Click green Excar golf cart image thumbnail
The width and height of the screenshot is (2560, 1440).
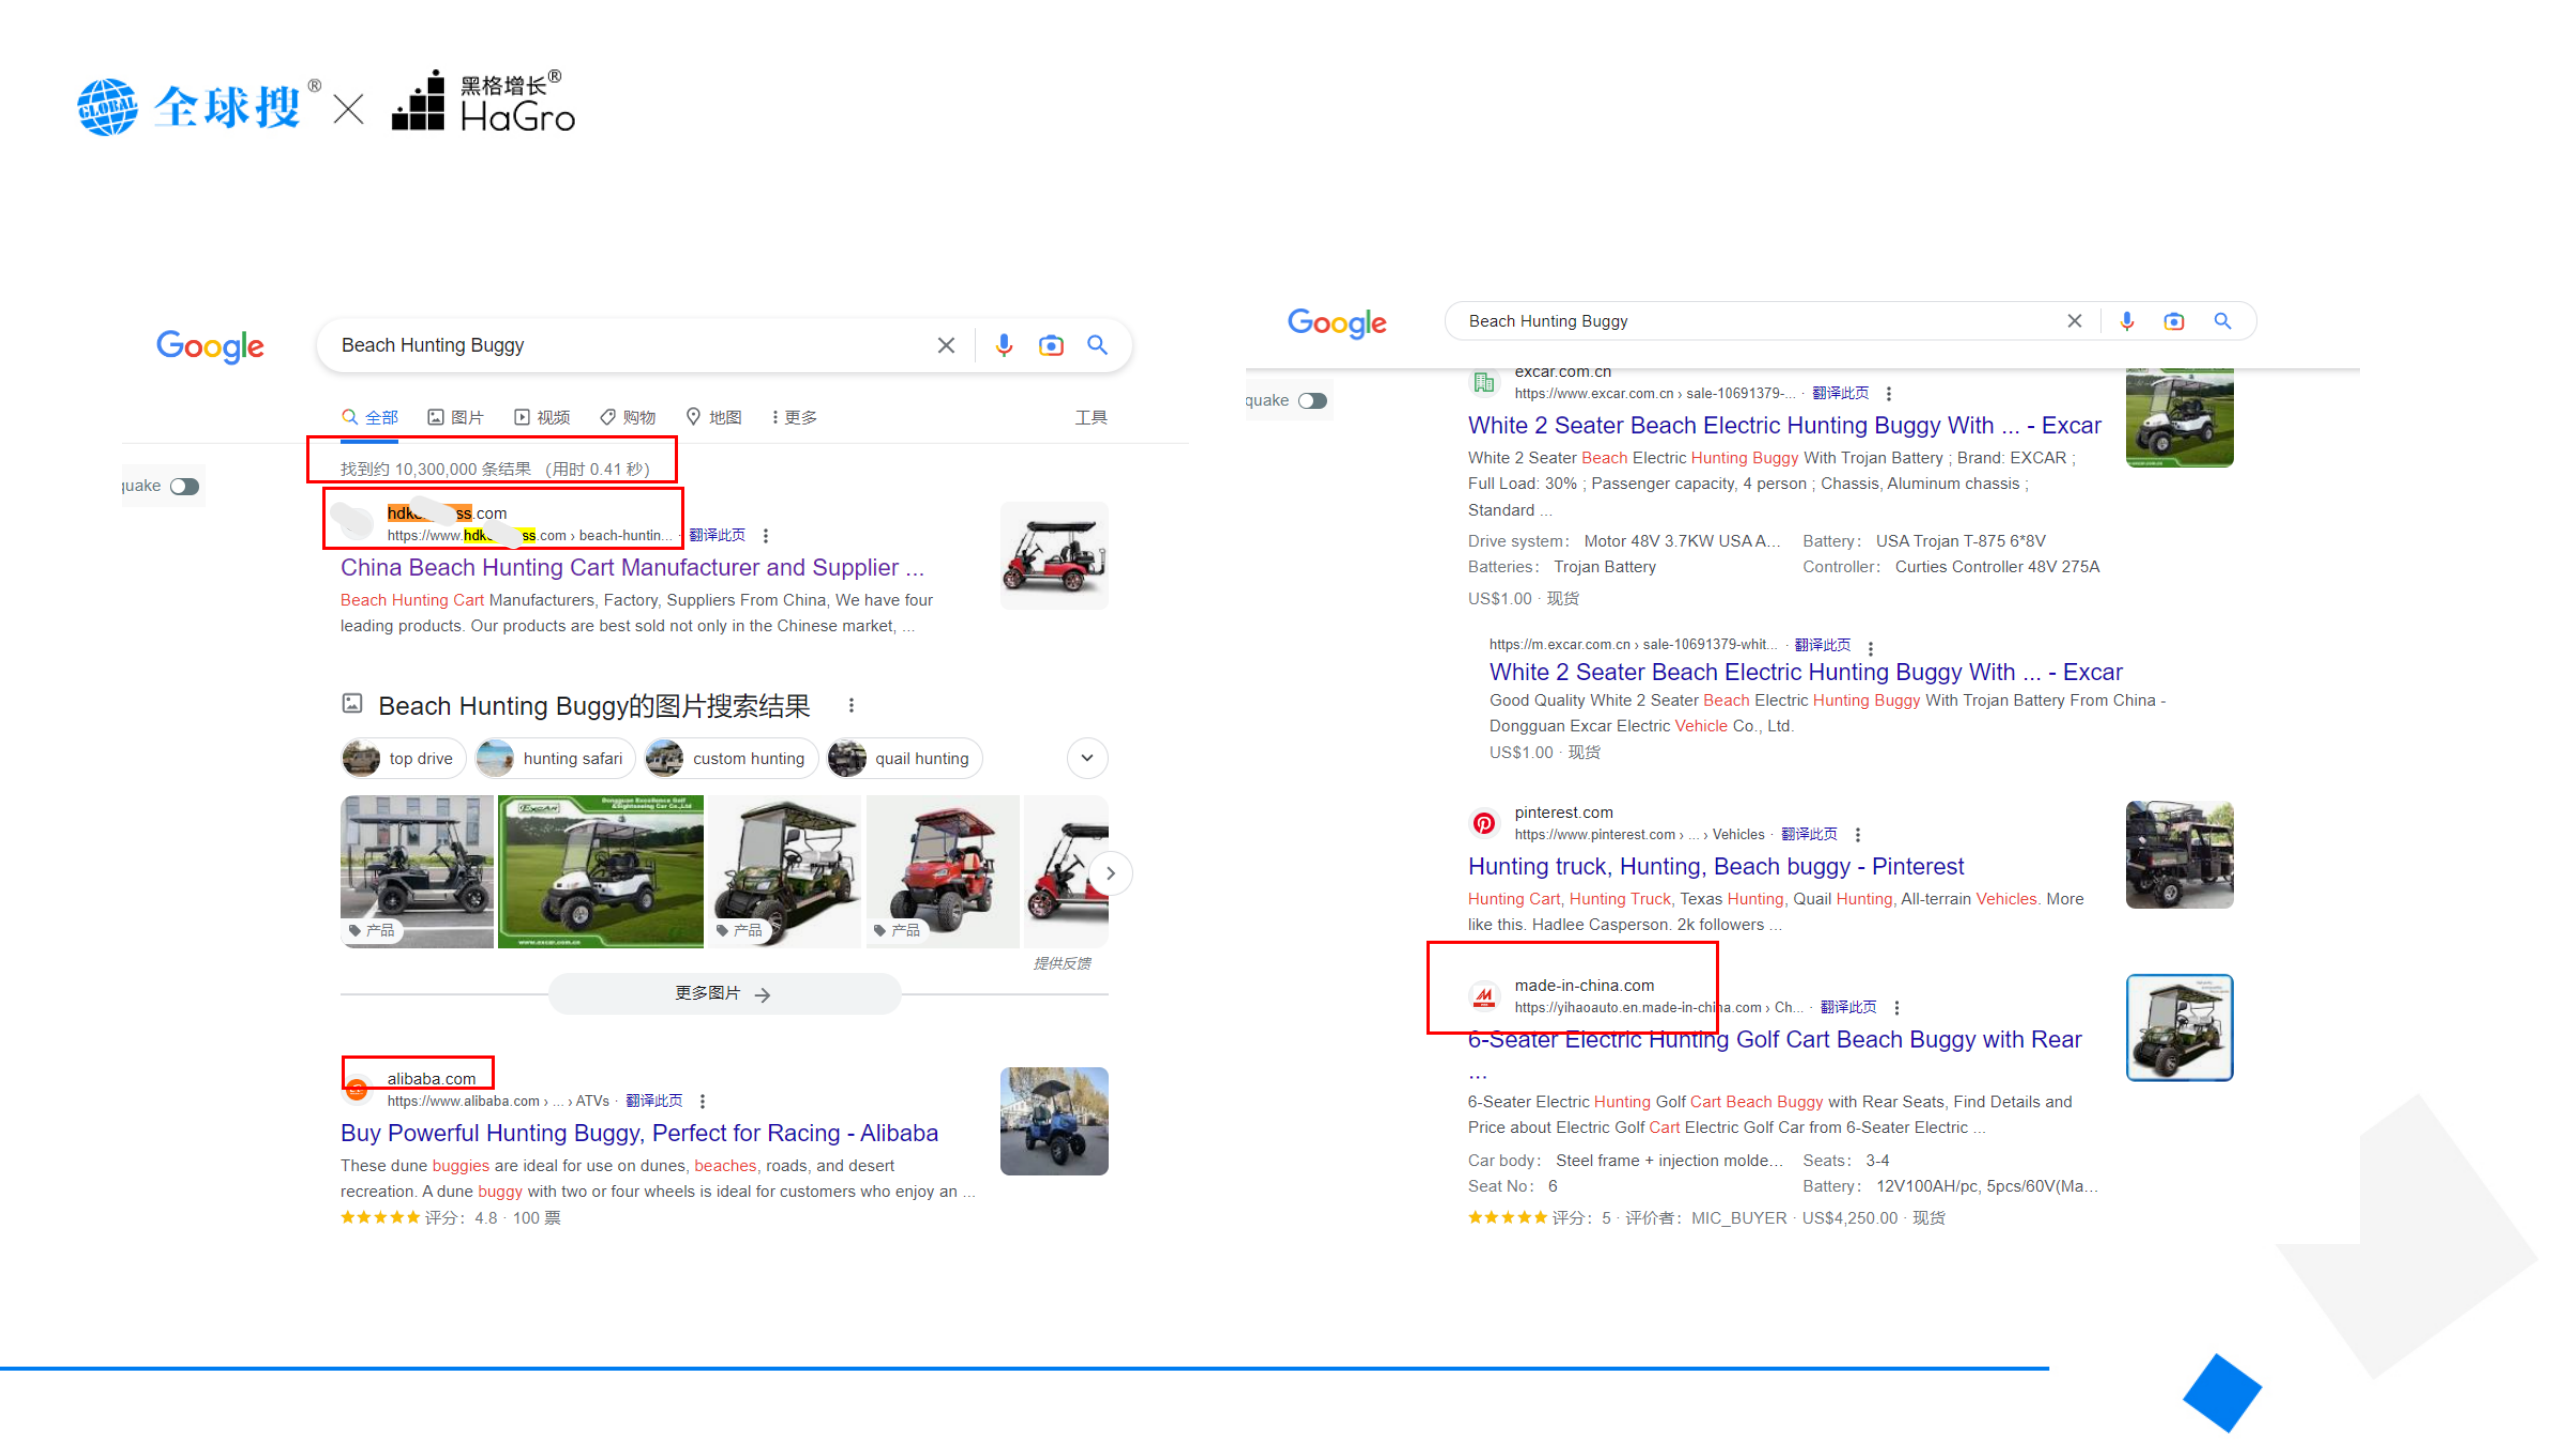pos(600,871)
